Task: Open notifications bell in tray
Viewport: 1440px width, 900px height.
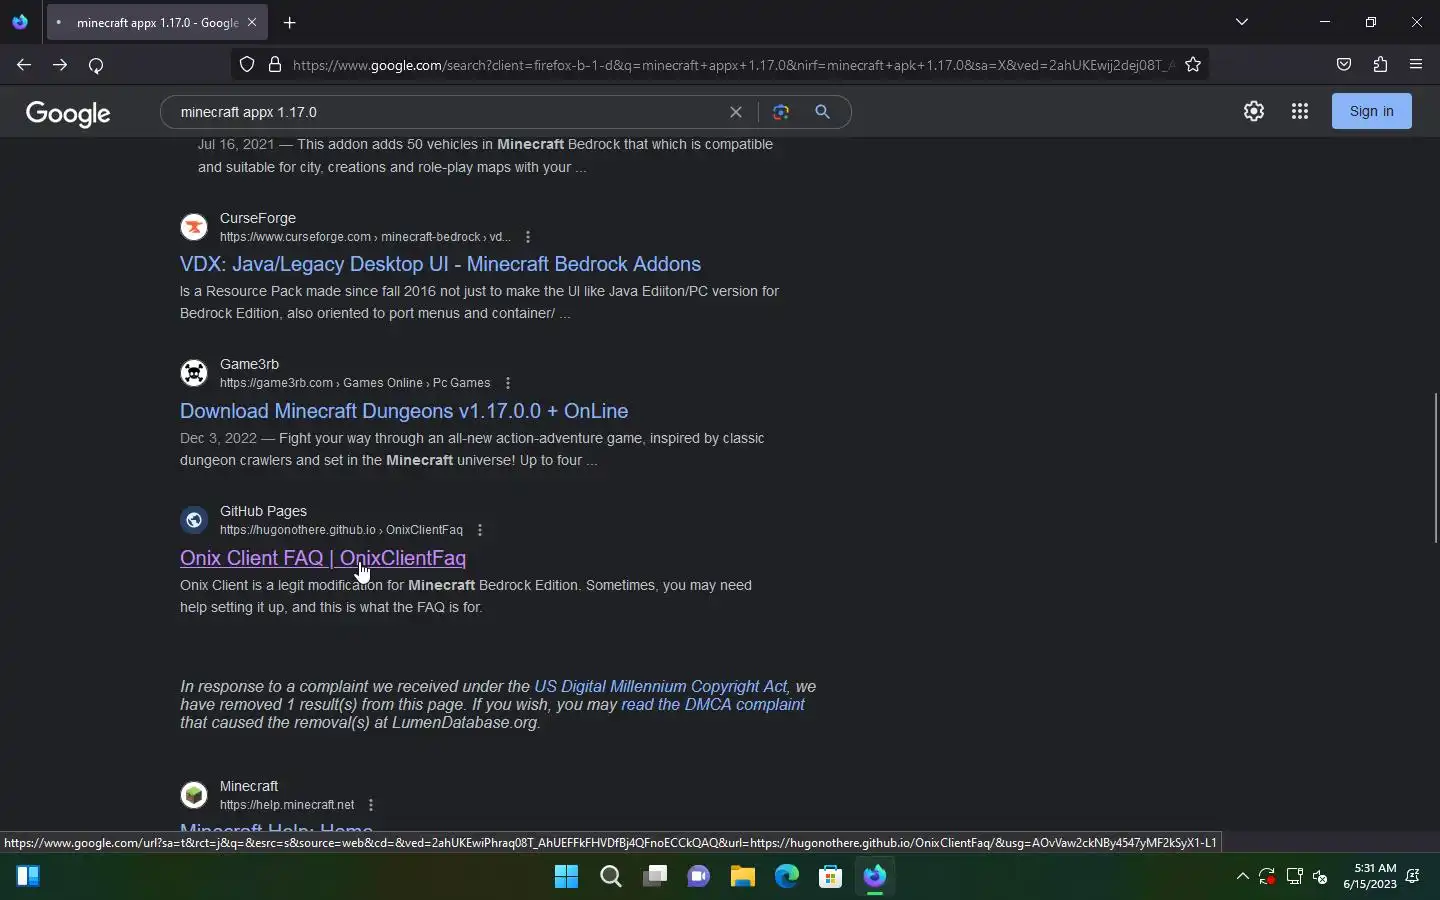Action: (1413, 876)
